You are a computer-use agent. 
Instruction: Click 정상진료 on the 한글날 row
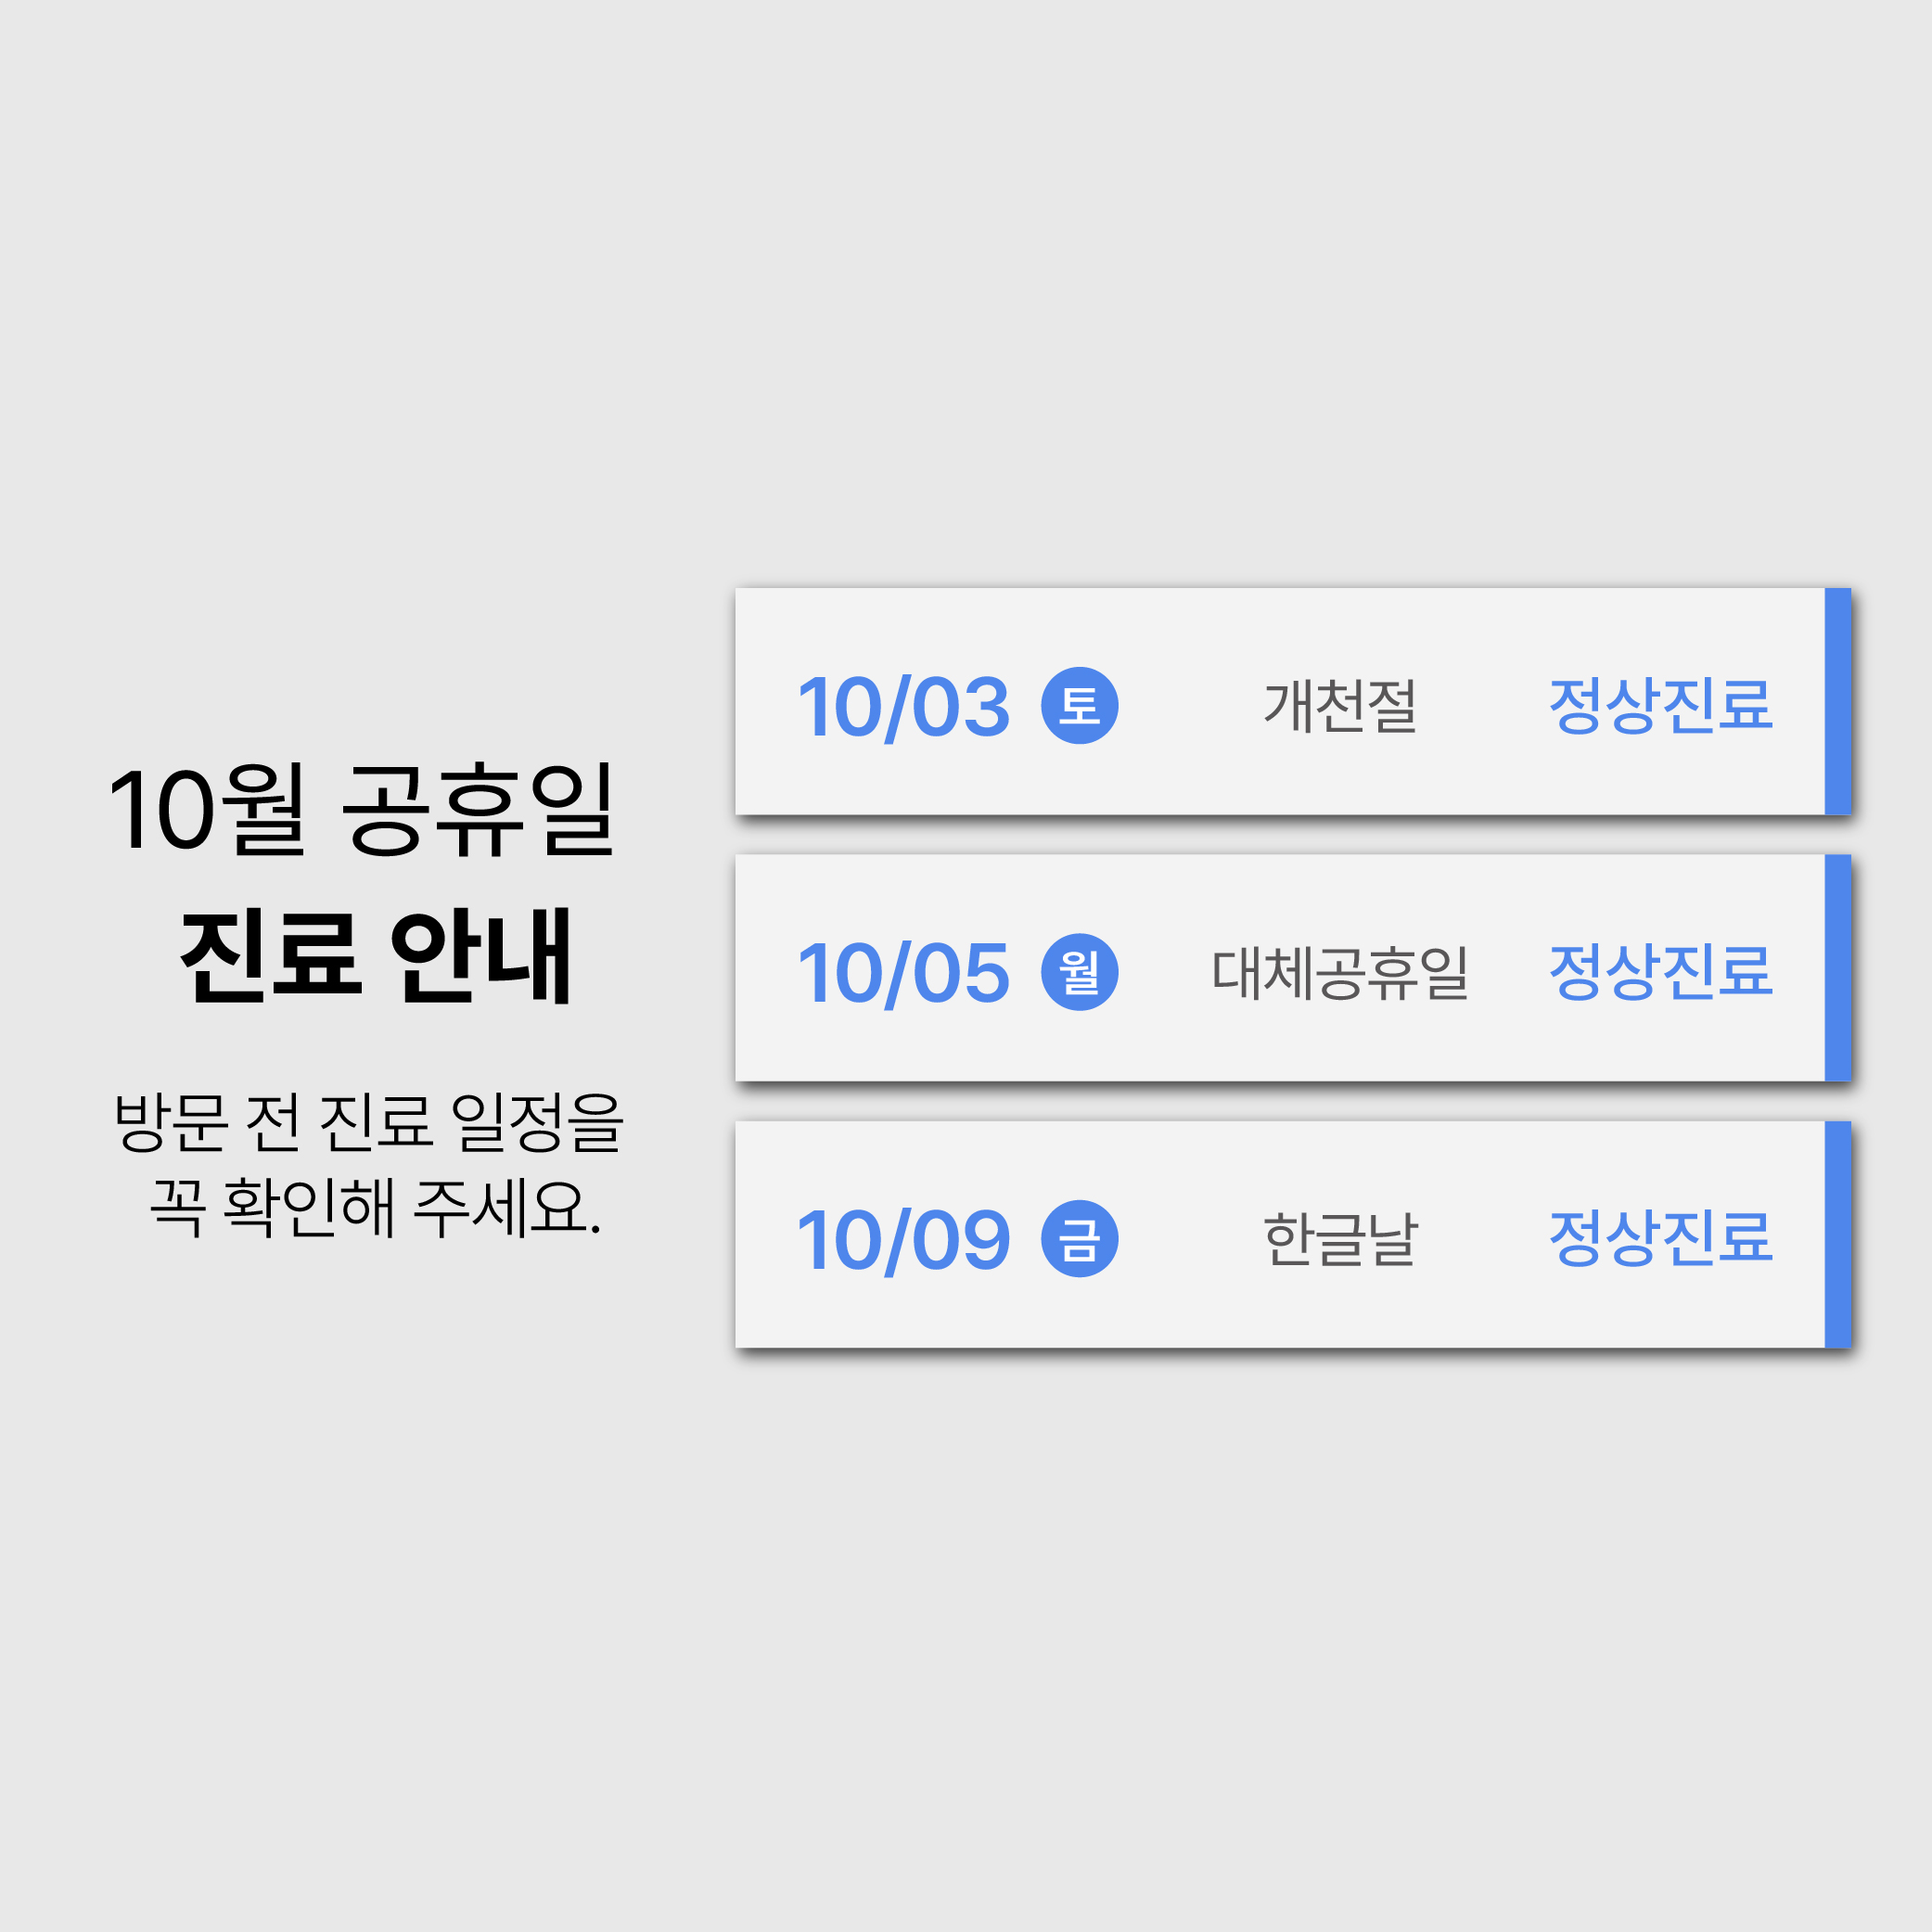pyautogui.click(x=1660, y=1238)
